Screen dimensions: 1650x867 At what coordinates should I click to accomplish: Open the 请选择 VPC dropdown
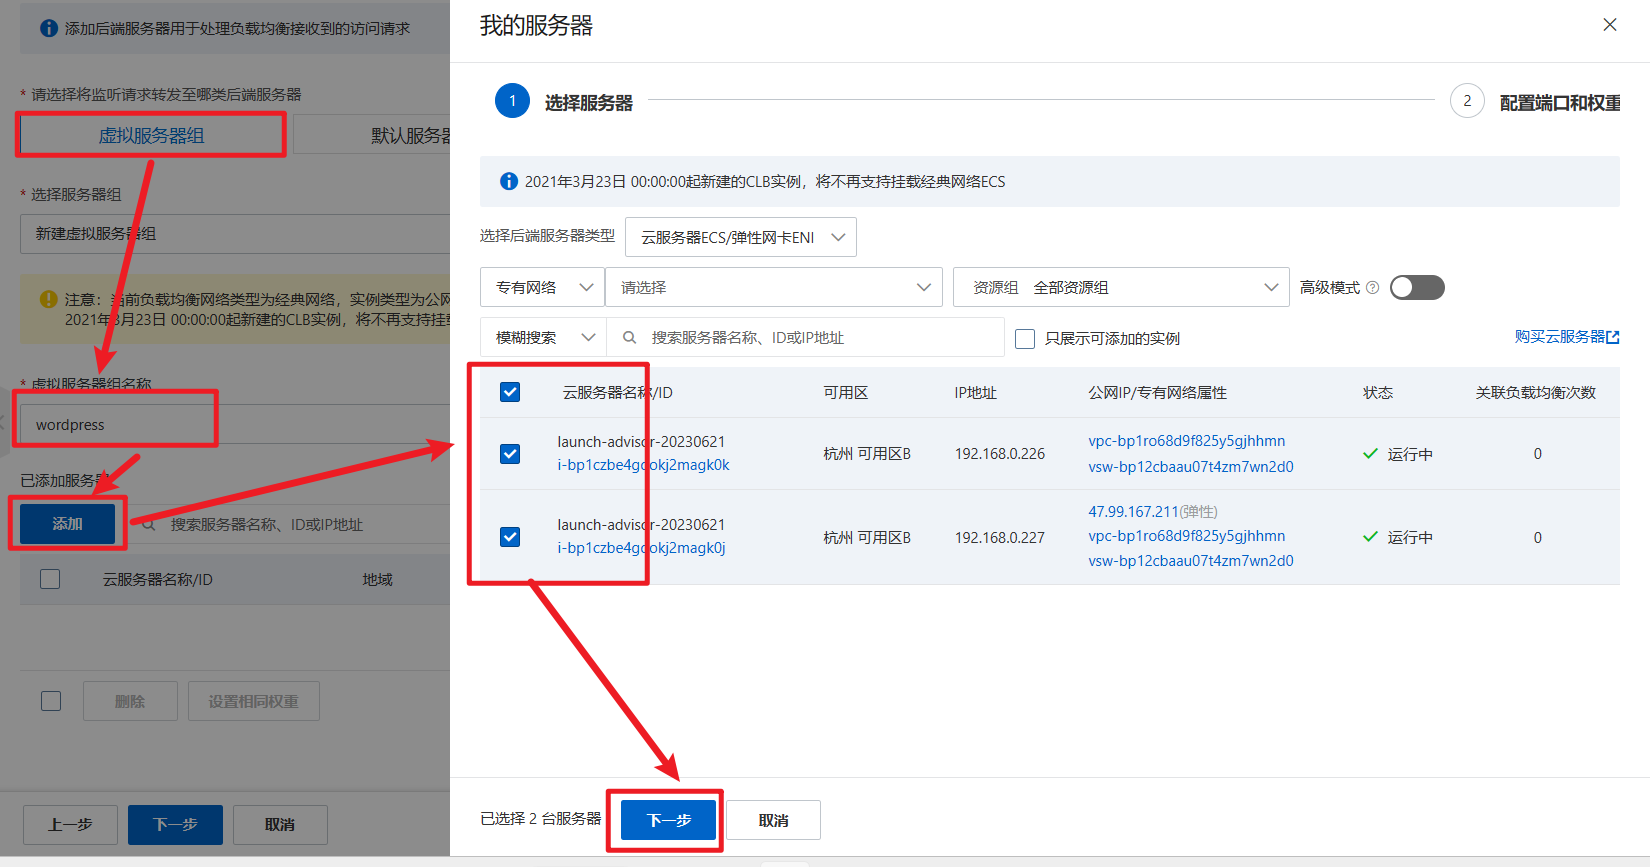pos(774,287)
